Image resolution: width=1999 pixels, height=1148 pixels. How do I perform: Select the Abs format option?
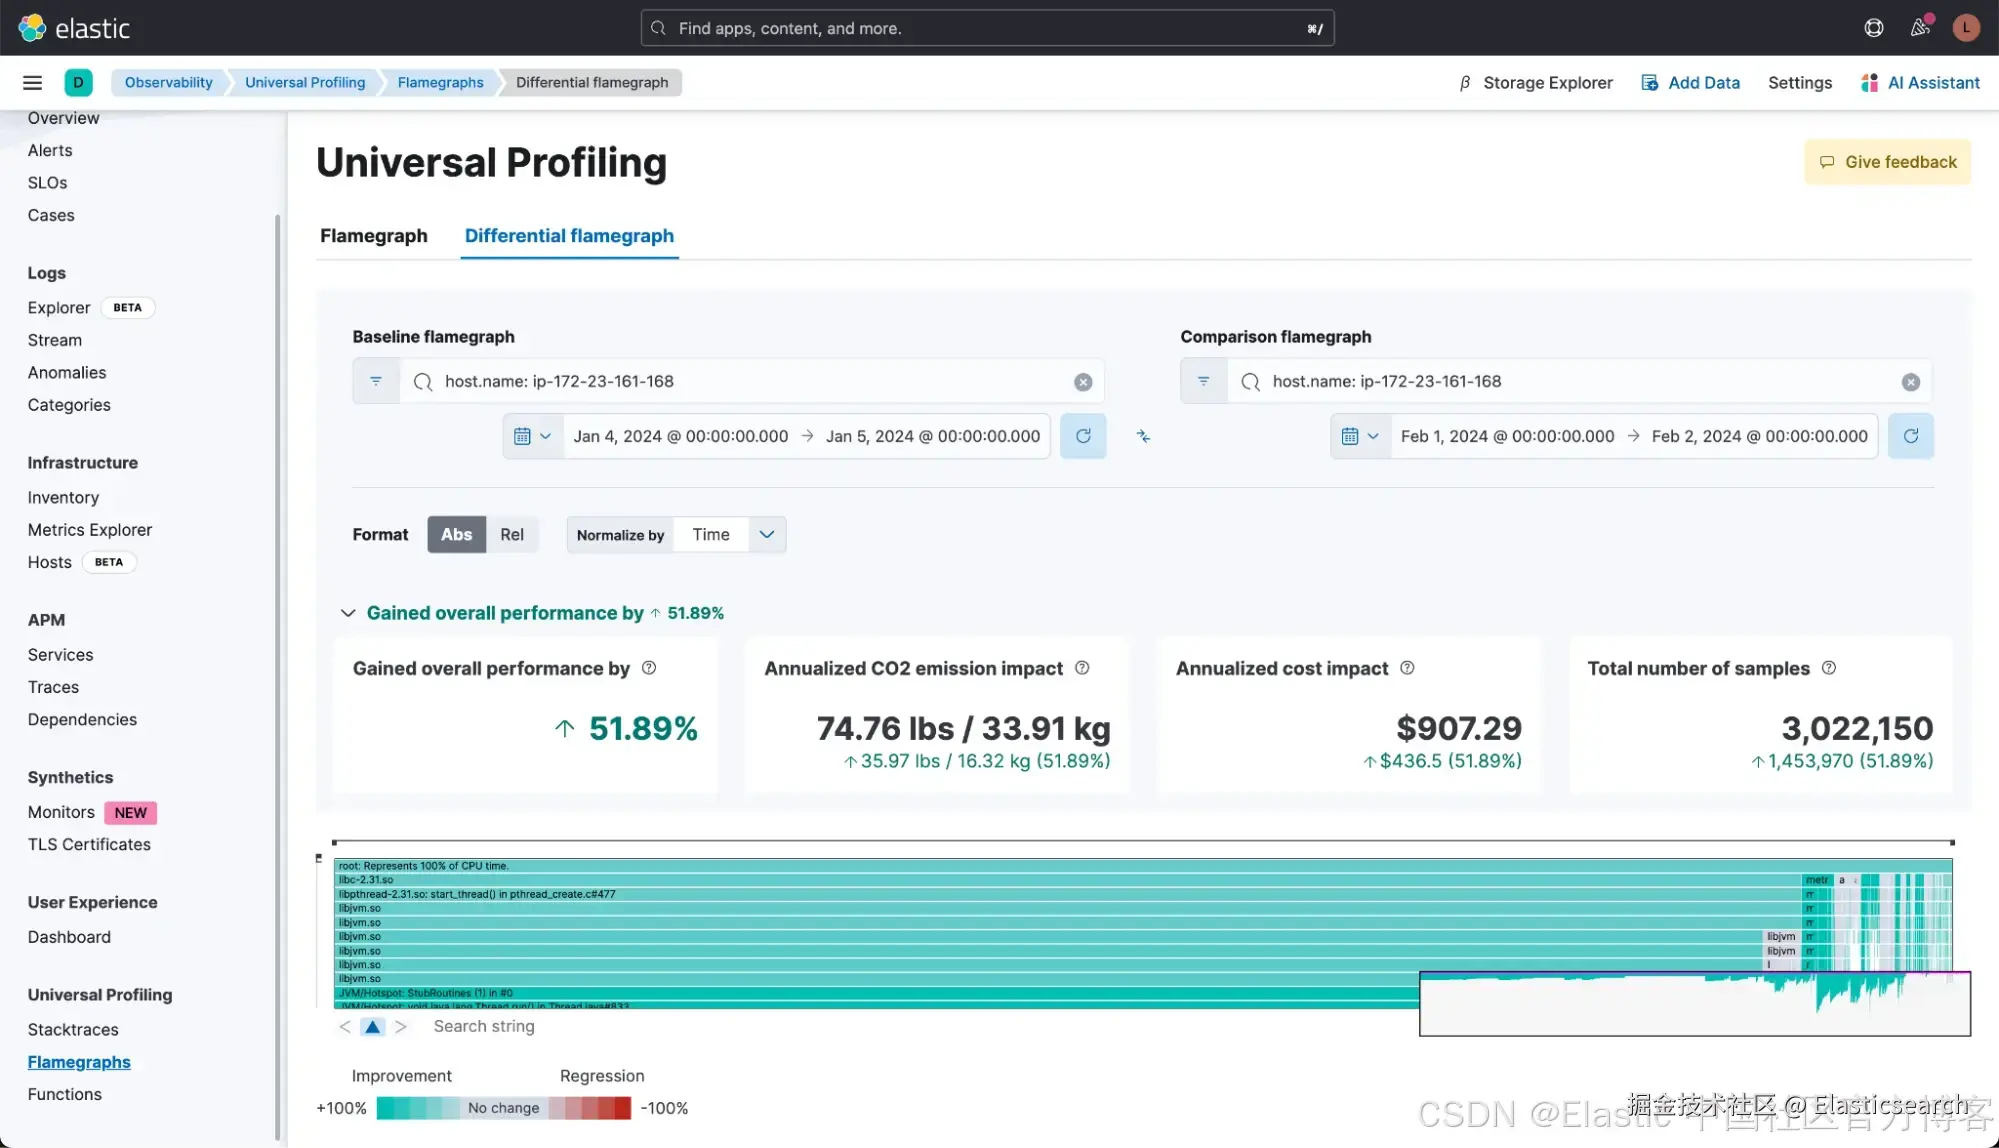click(456, 535)
